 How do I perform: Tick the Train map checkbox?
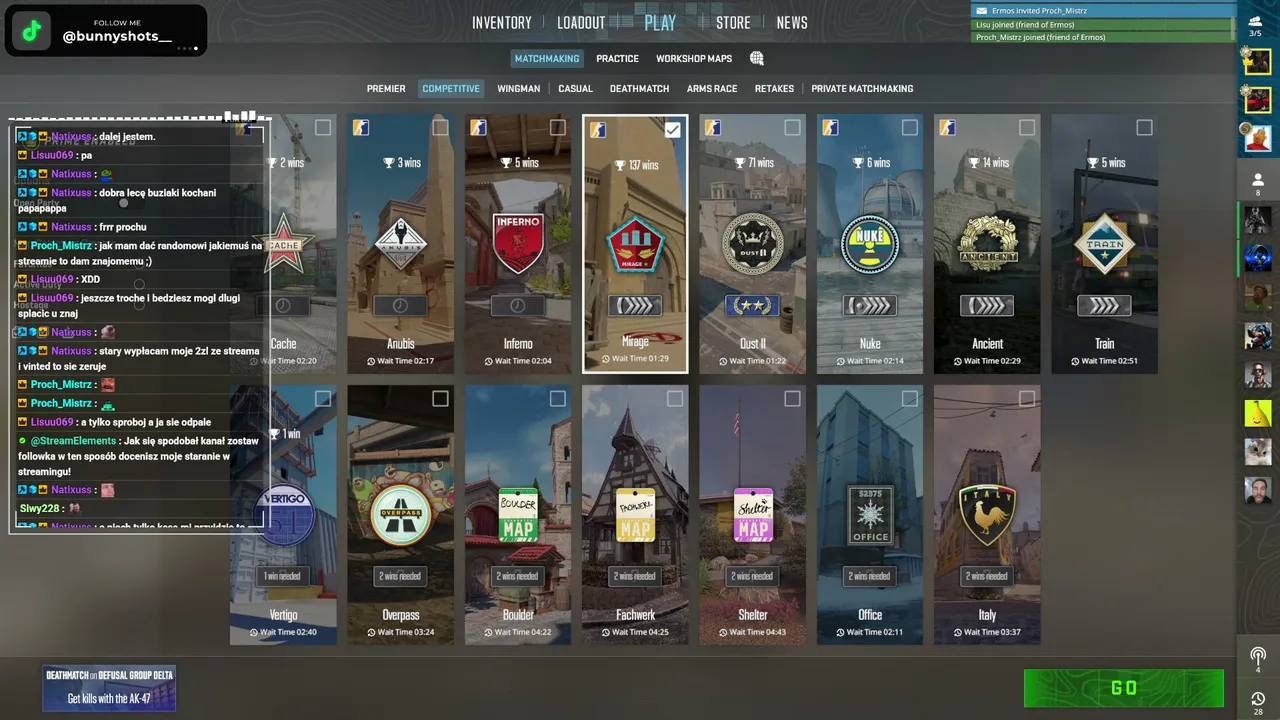[1144, 127]
